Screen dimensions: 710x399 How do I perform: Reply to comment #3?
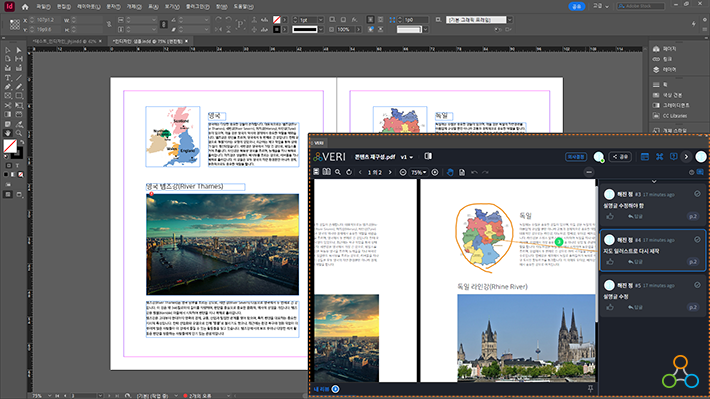pos(635,216)
